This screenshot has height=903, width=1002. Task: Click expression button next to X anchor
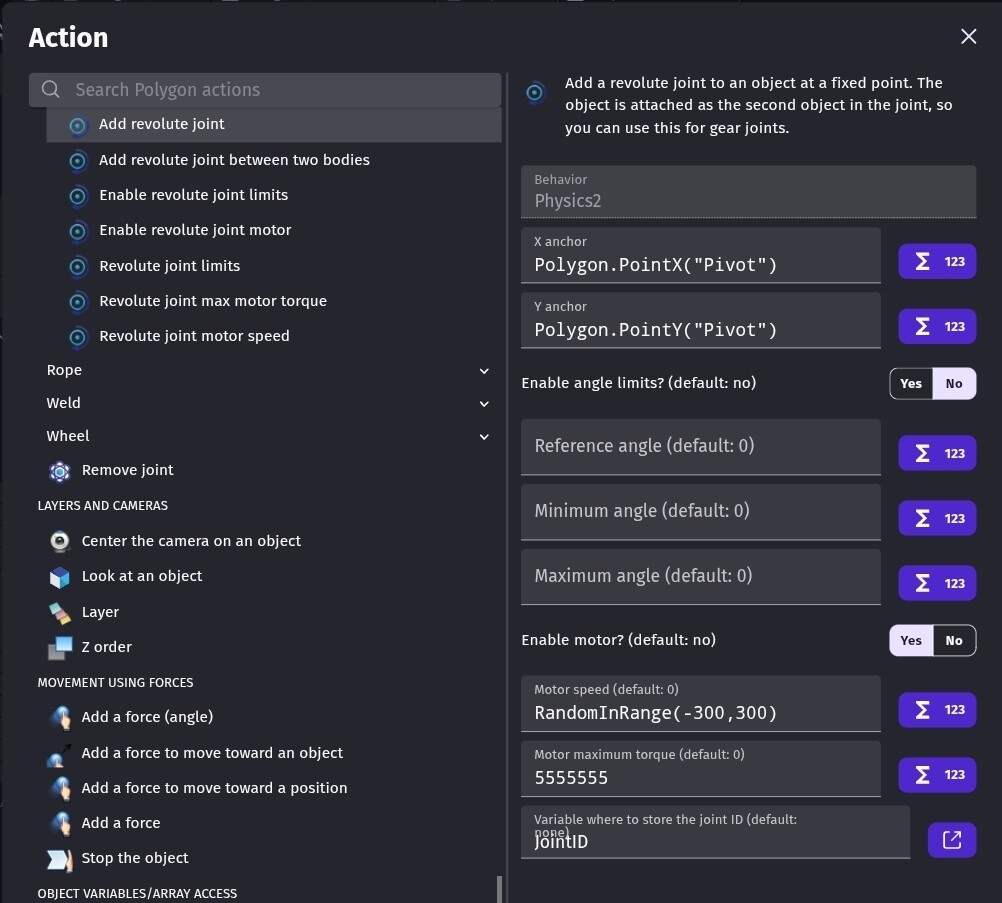pyautogui.click(x=936, y=261)
